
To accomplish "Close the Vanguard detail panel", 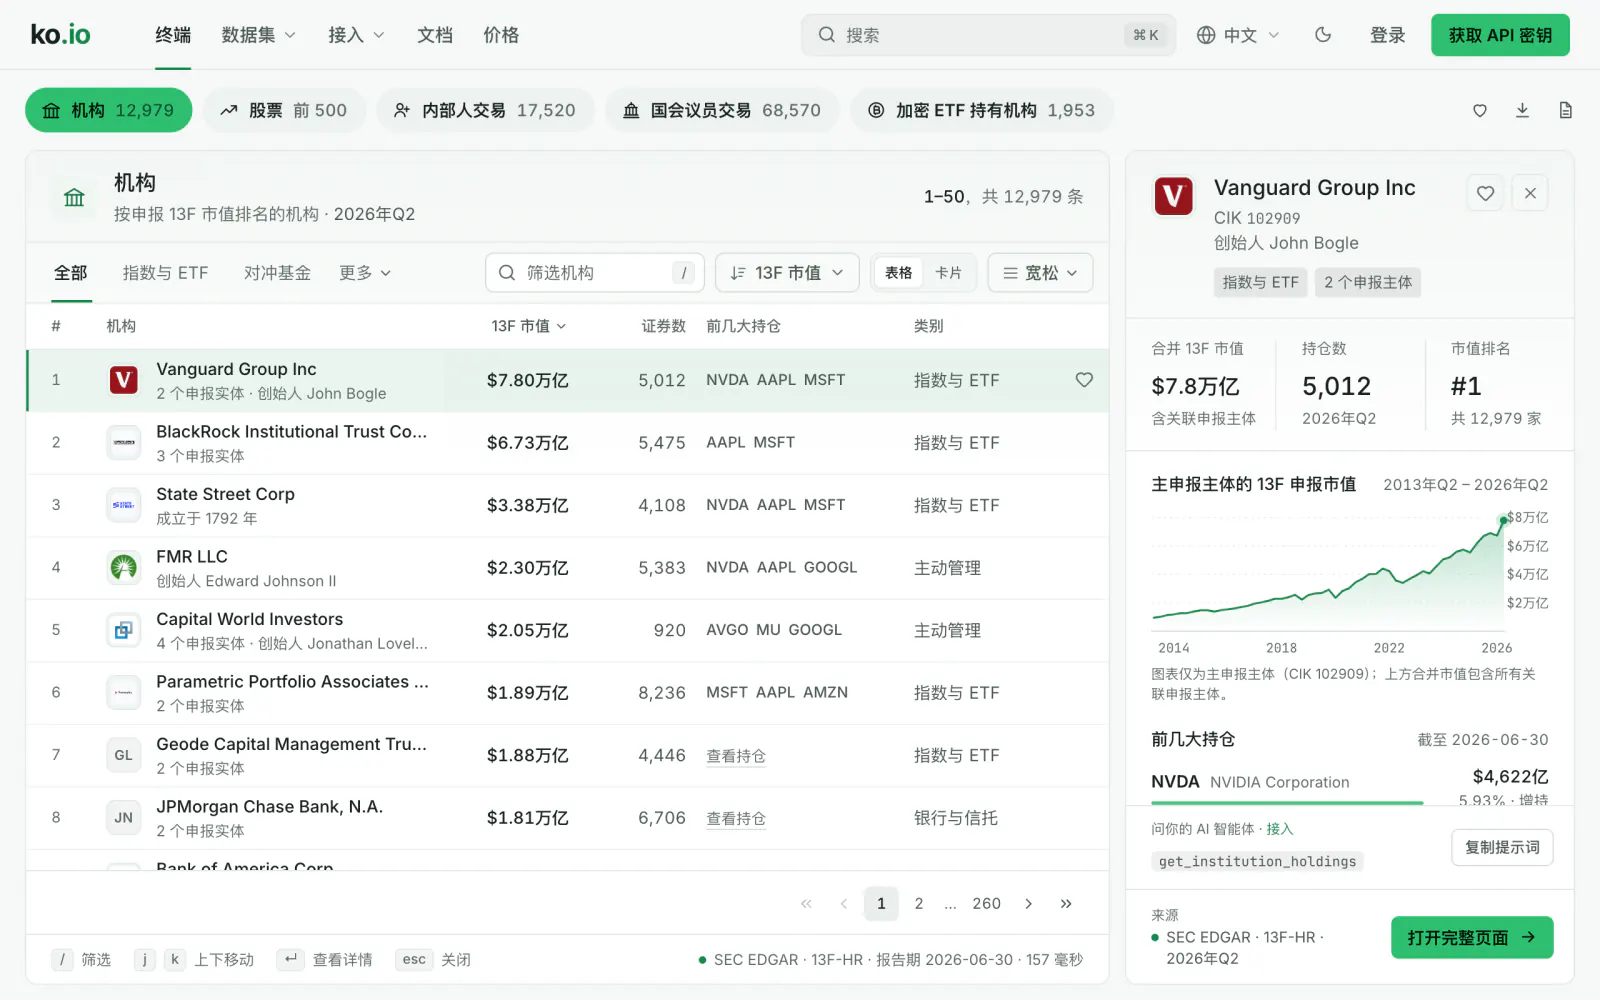I will [x=1530, y=193].
